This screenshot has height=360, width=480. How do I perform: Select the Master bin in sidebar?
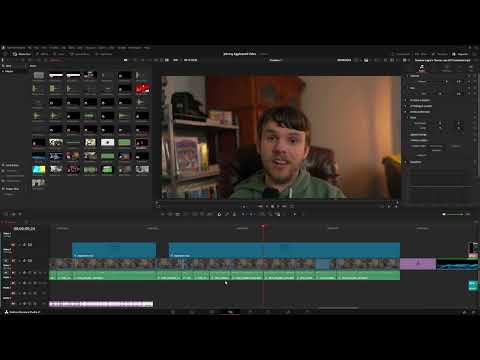tap(9, 71)
